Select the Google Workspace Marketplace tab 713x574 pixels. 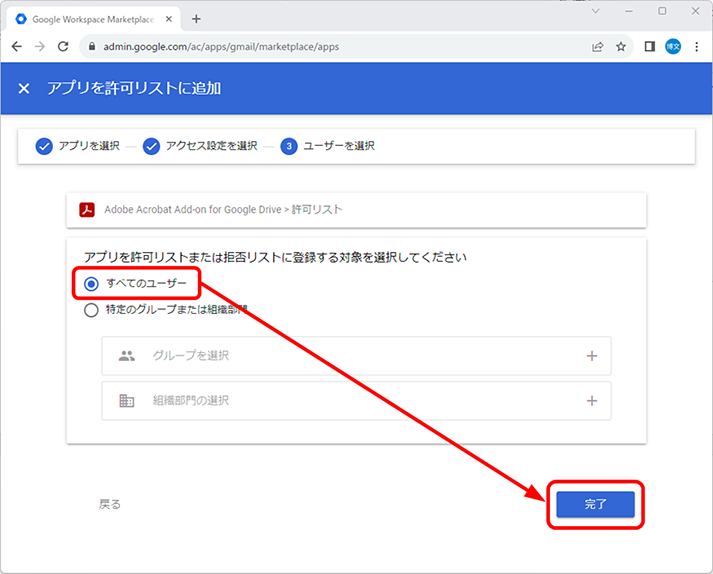coord(93,19)
